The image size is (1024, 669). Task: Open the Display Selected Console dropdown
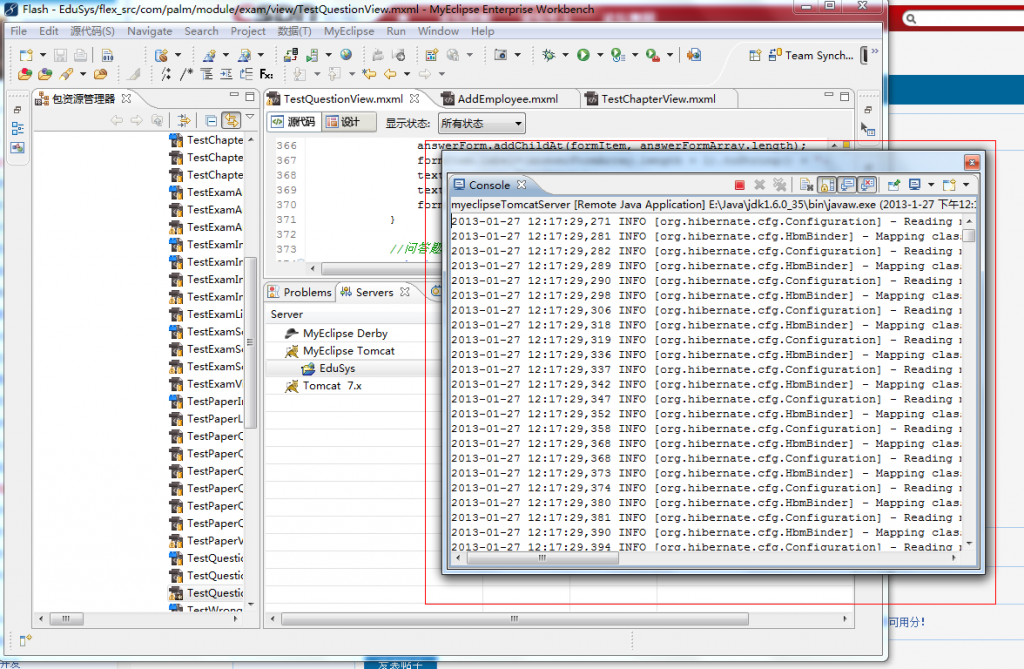click(x=931, y=185)
